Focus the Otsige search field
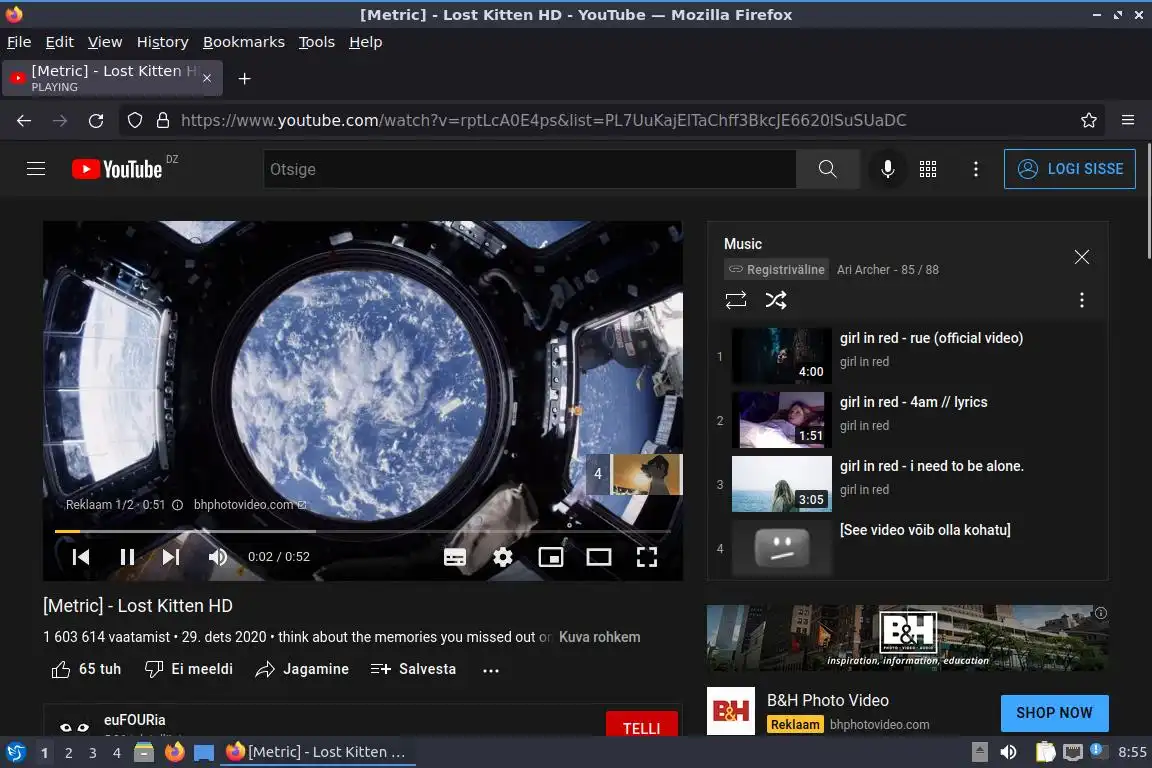The image size is (1152, 768). 530,169
